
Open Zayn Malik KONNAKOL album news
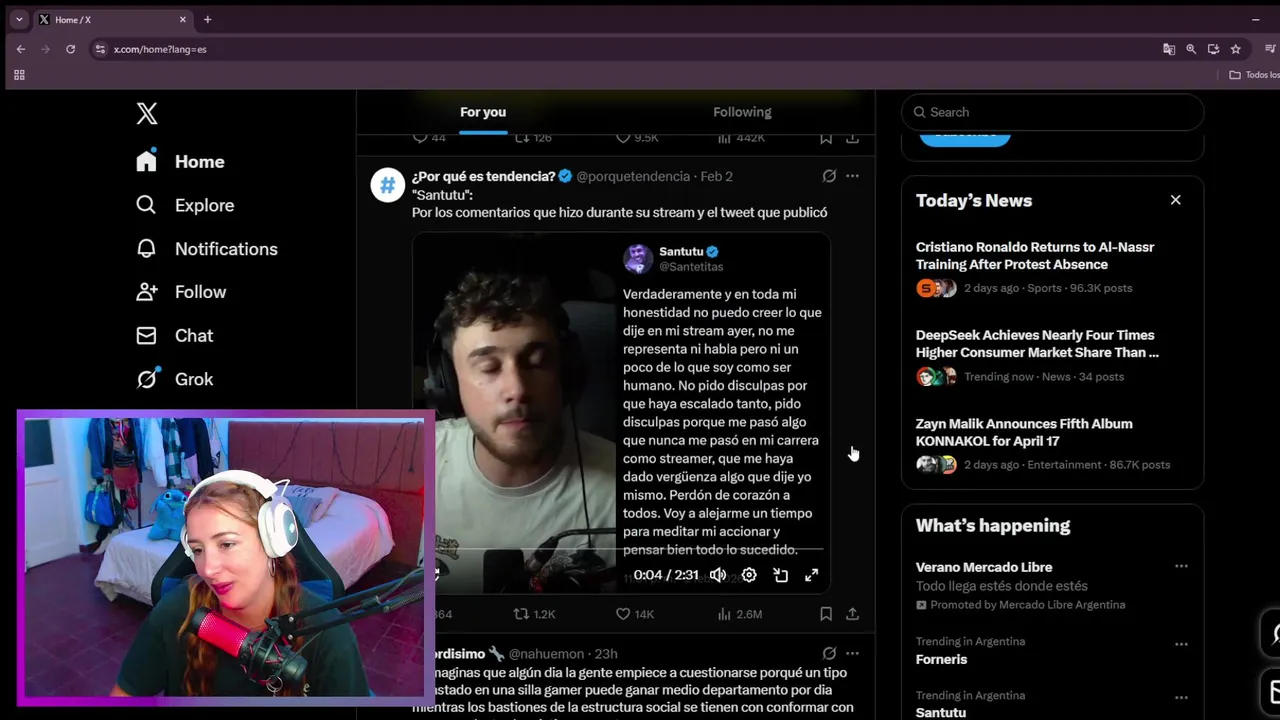1052,444
